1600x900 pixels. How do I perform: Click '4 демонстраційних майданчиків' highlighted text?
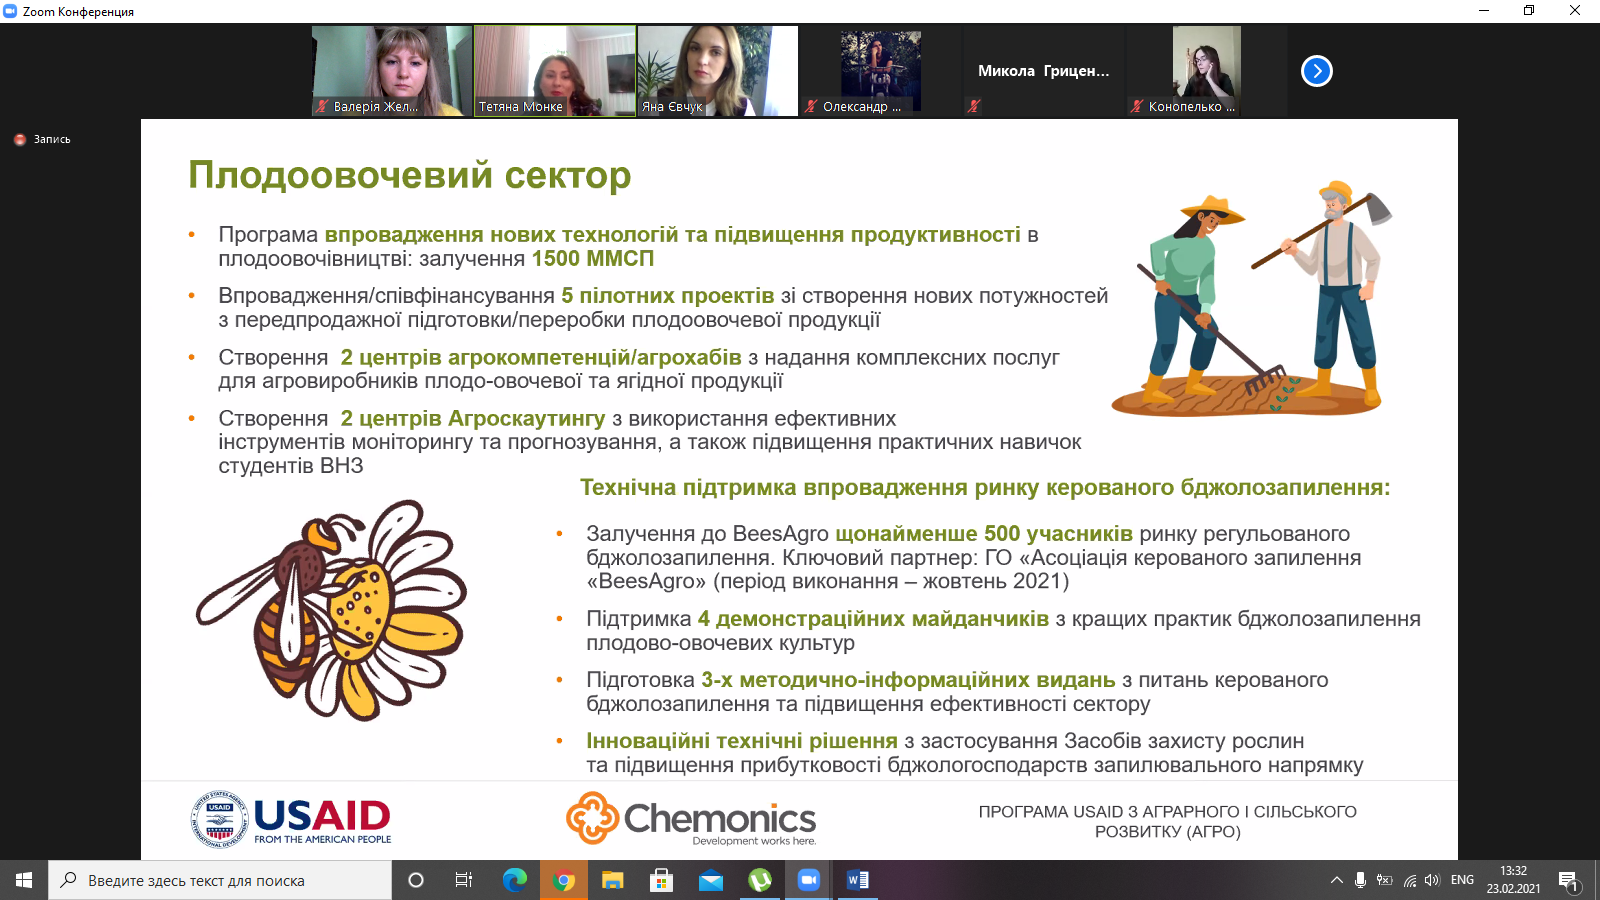pyautogui.click(x=873, y=619)
